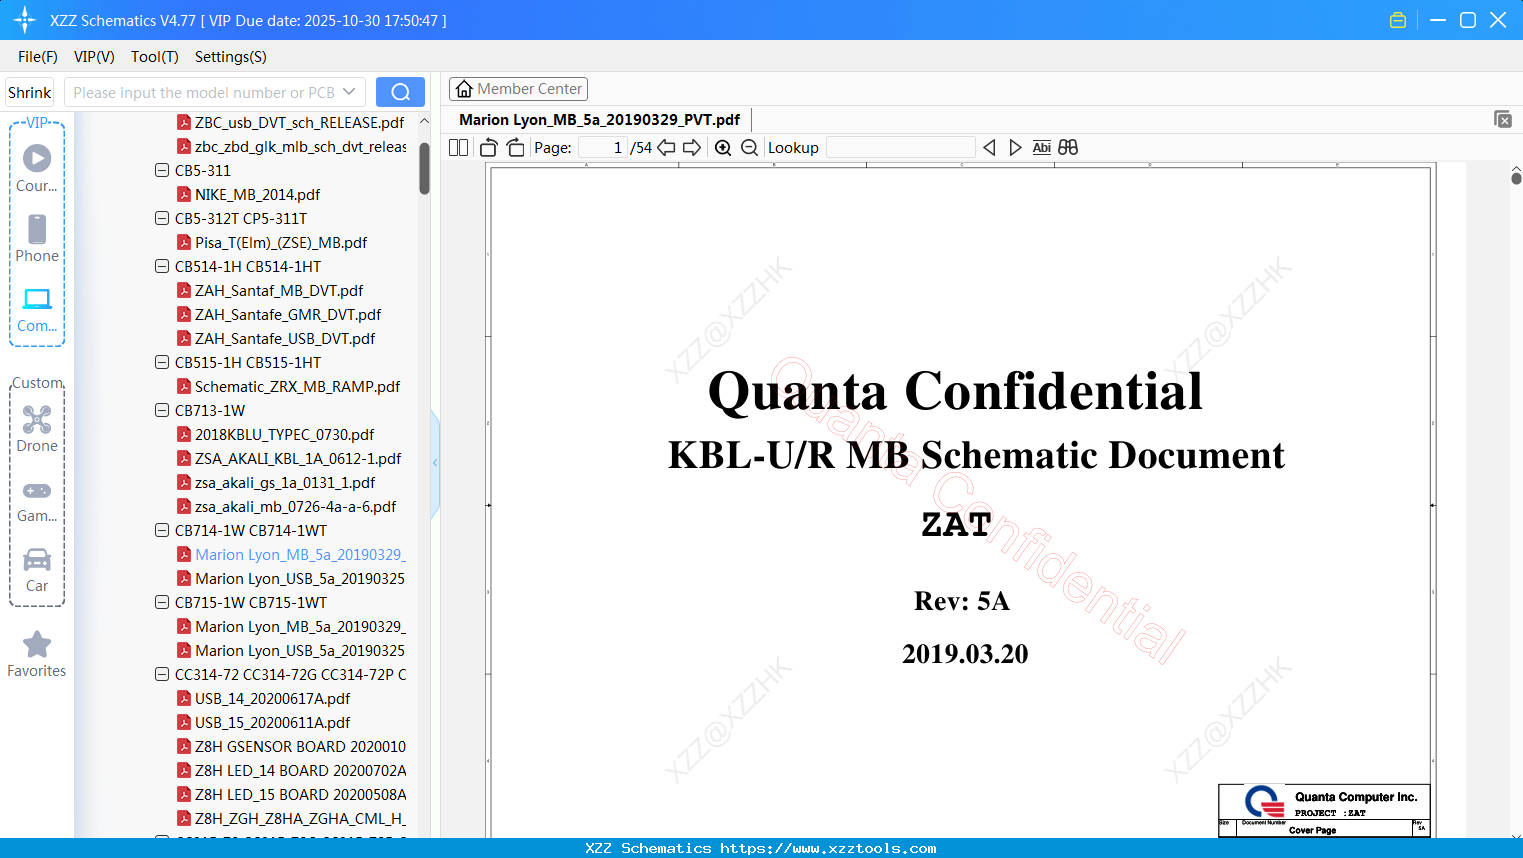This screenshot has height=858, width=1523.
Task: Open ZAH_Santaf_MB_DVT.pdf
Action: [279, 290]
